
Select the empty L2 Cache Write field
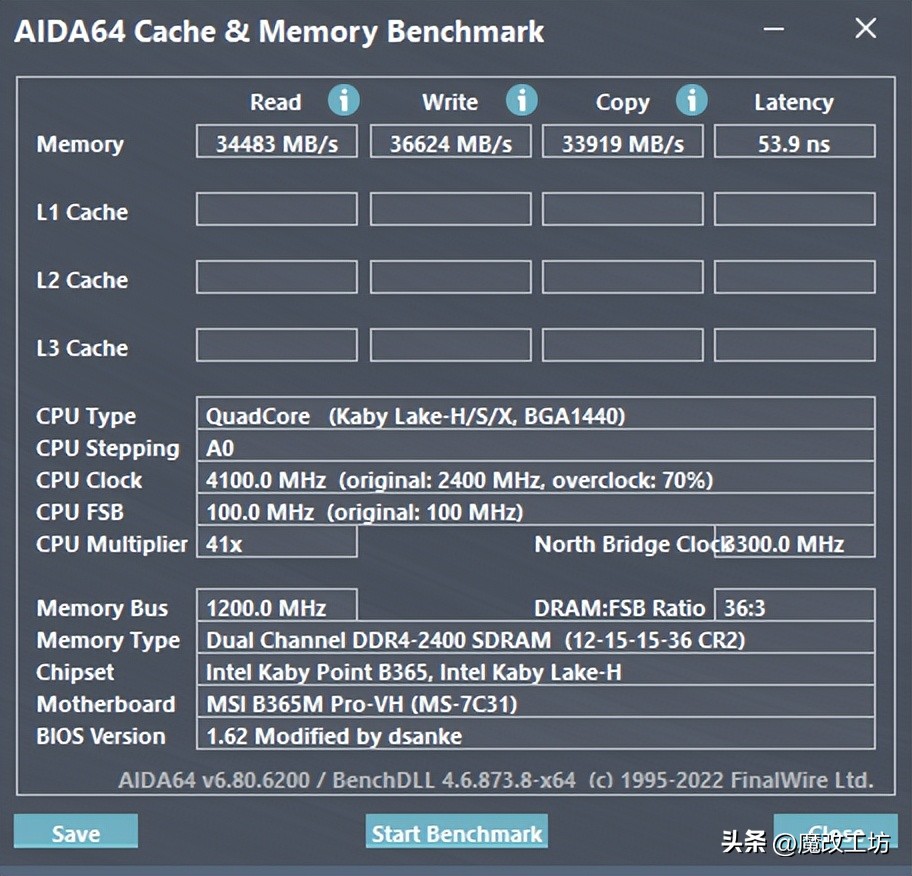pos(450,277)
